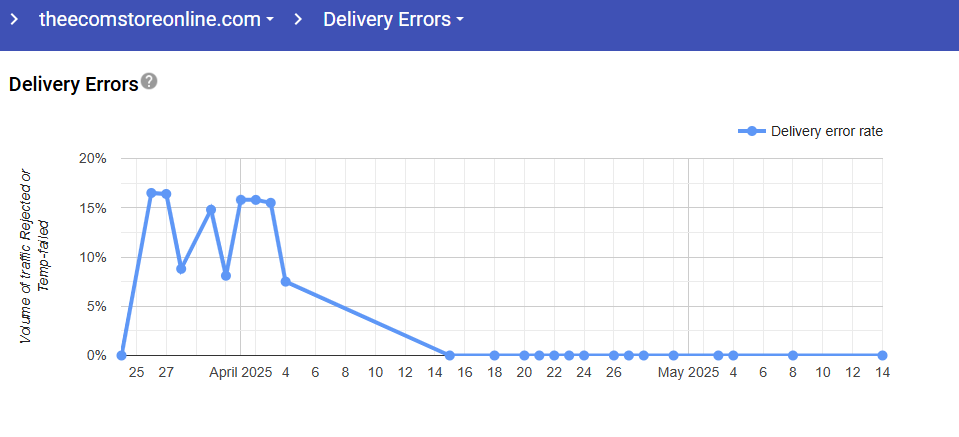Expand the Delivery Errors report dropdown
This screenshot has width=959, height=437.
393,20
